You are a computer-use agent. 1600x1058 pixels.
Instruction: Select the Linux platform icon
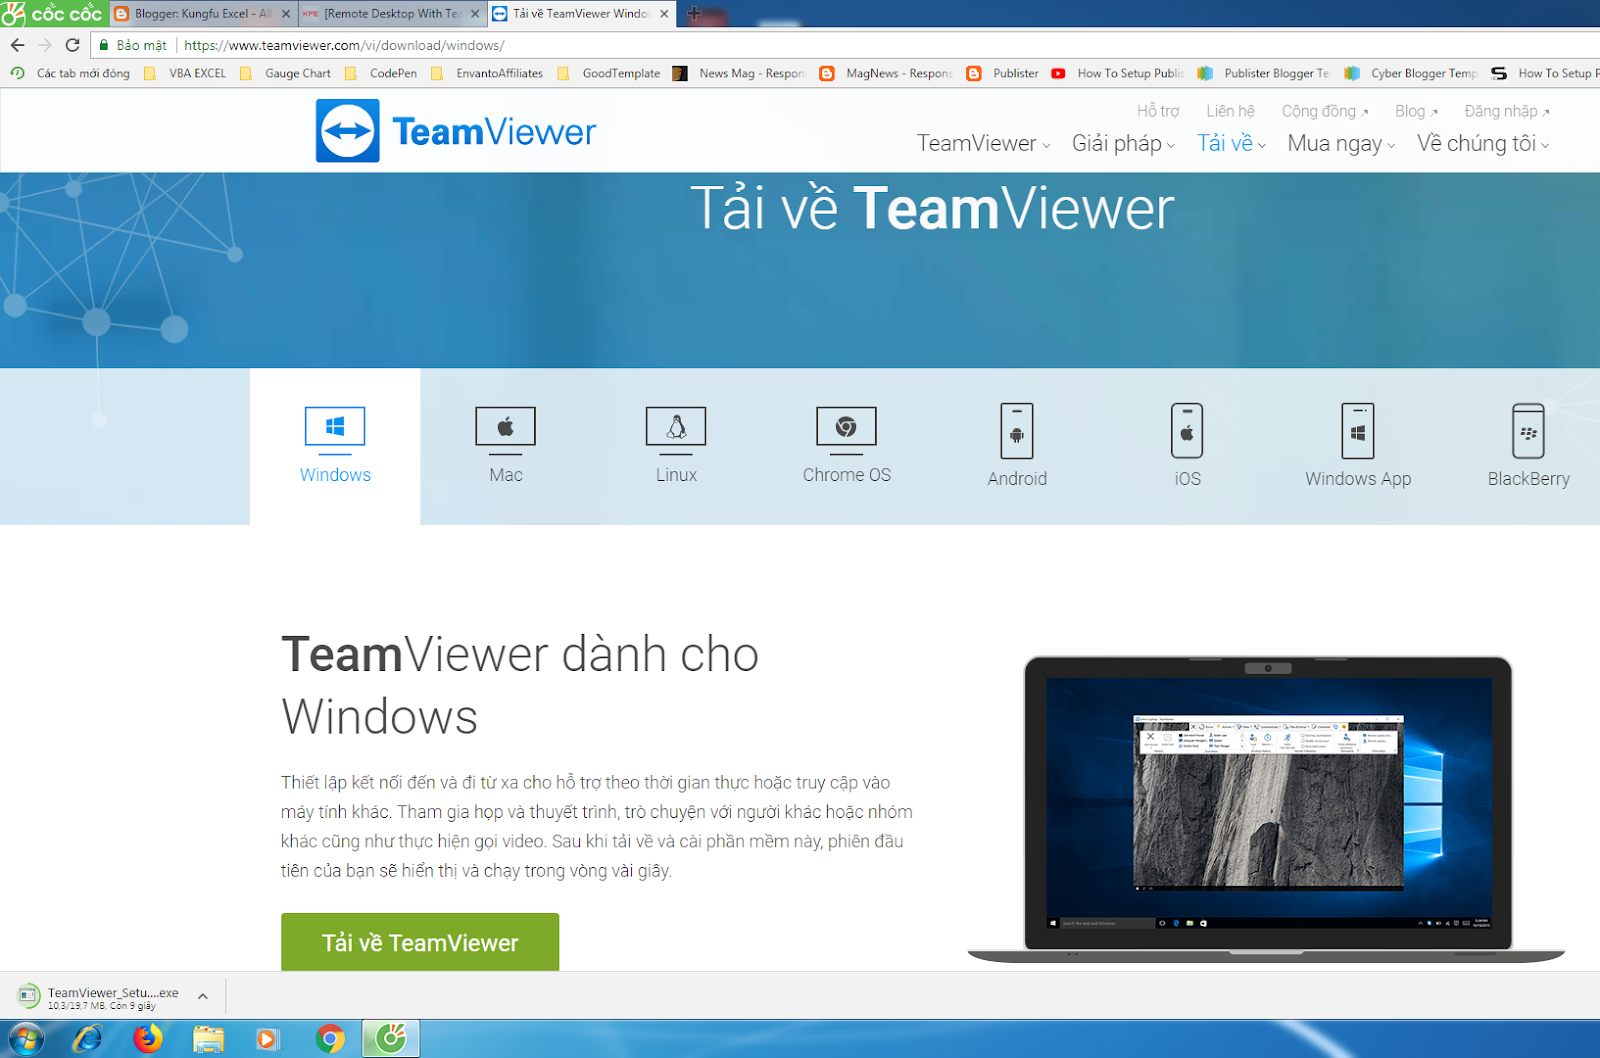(675, 427)
